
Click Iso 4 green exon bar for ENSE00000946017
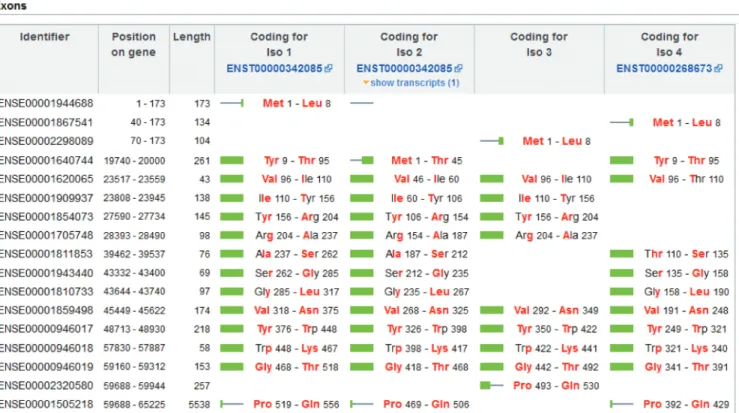tap(622, 329)
